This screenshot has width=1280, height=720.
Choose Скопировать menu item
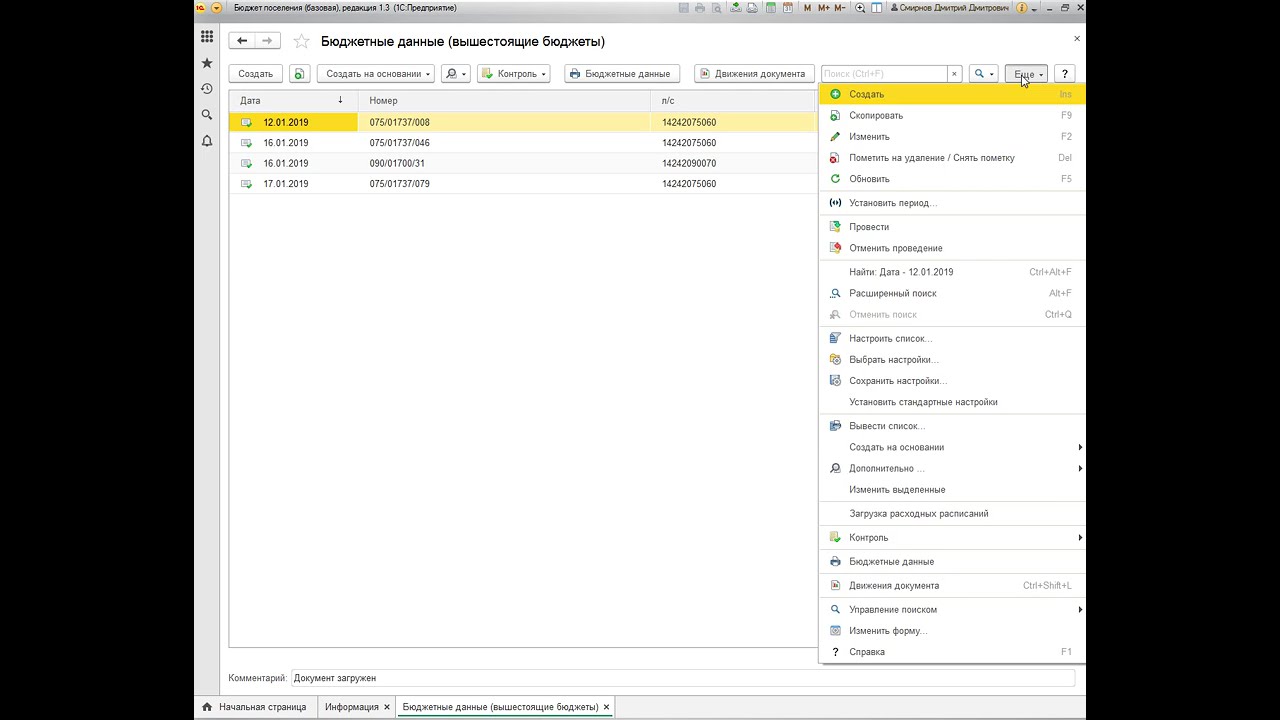point(951,115)
